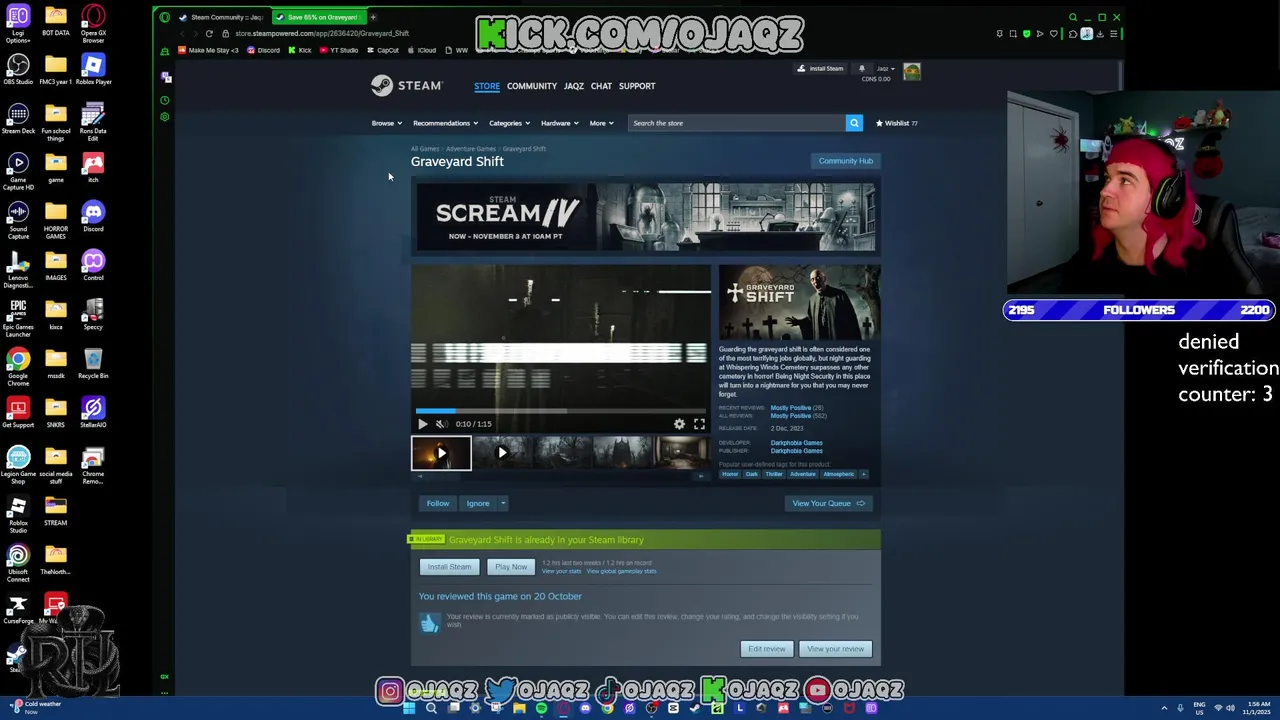Open the Google Chrome desktop icon

18,367
